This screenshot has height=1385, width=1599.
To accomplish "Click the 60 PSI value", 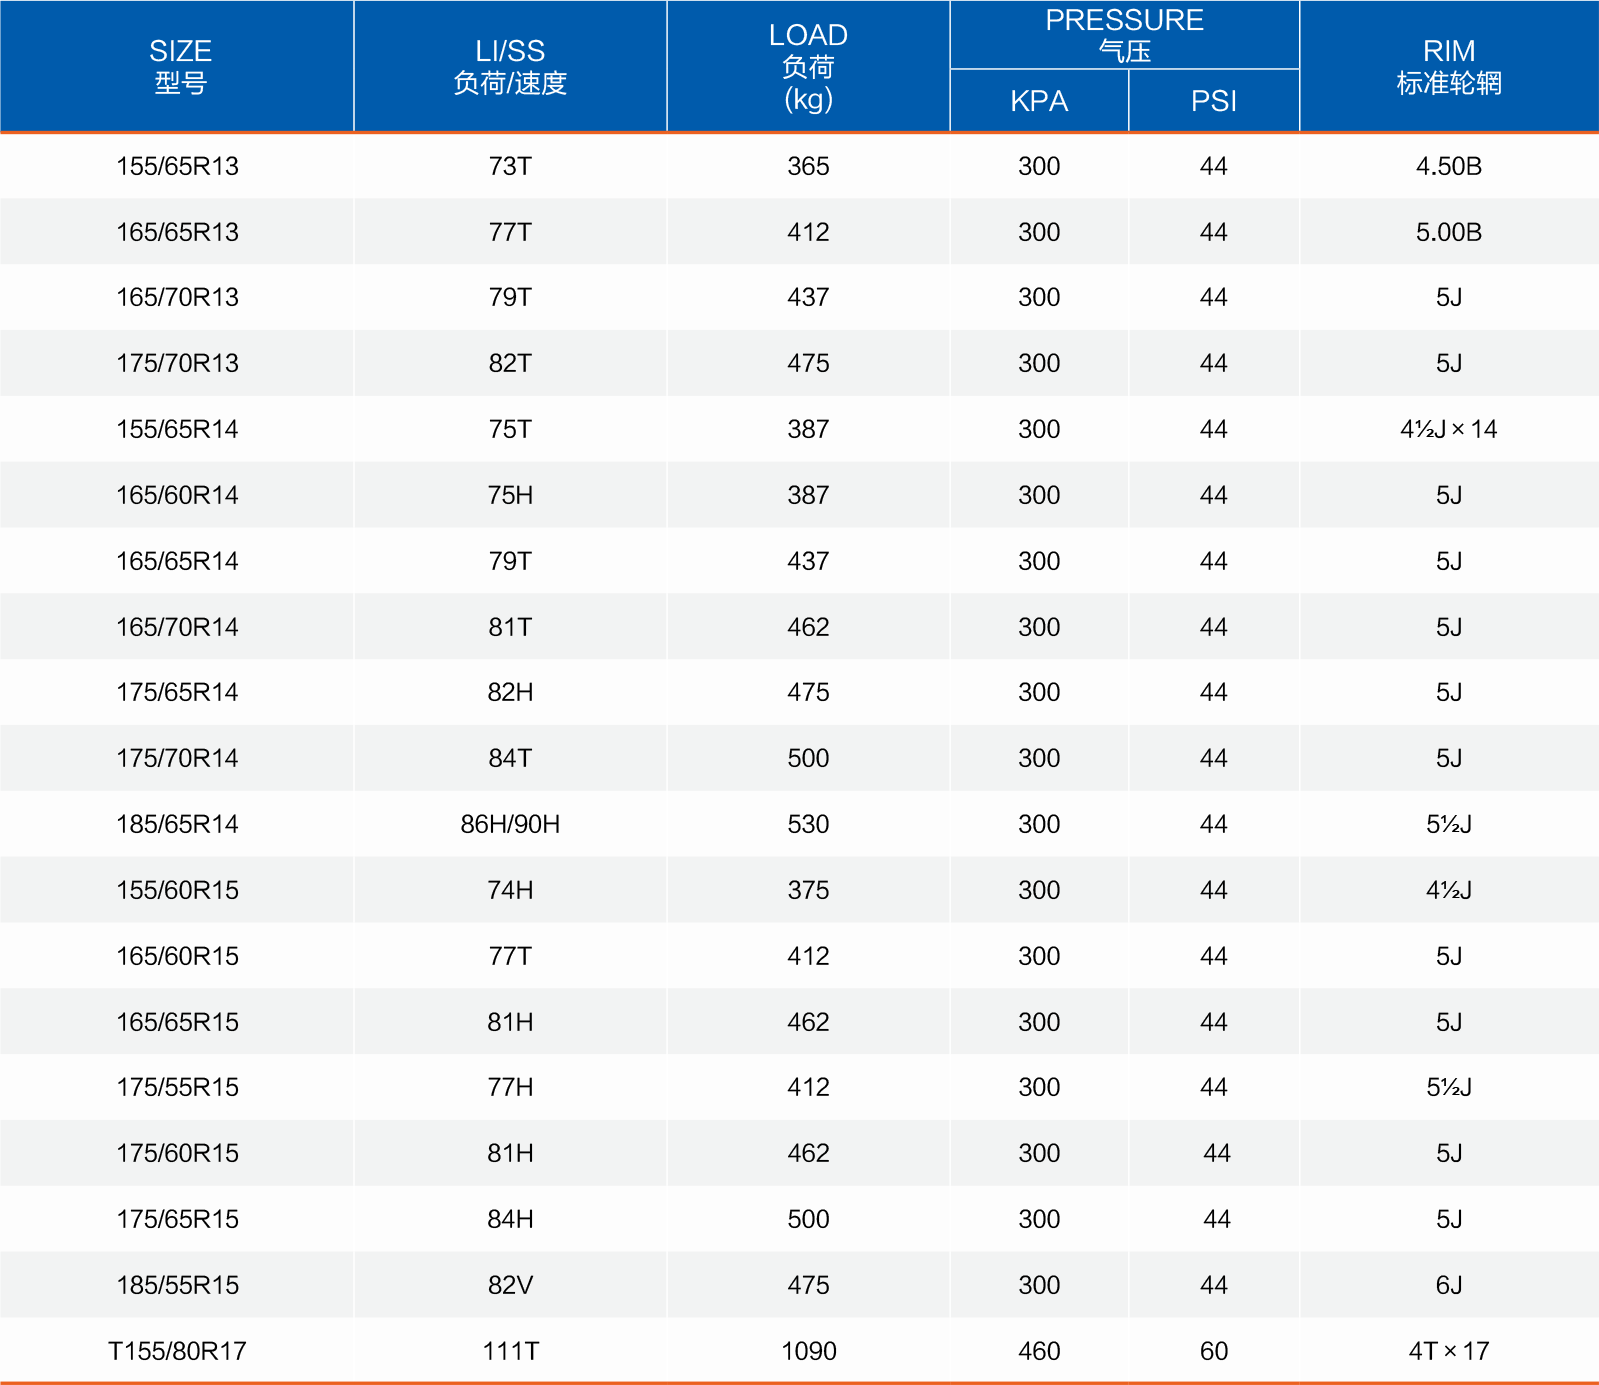I will 1214,1351.
